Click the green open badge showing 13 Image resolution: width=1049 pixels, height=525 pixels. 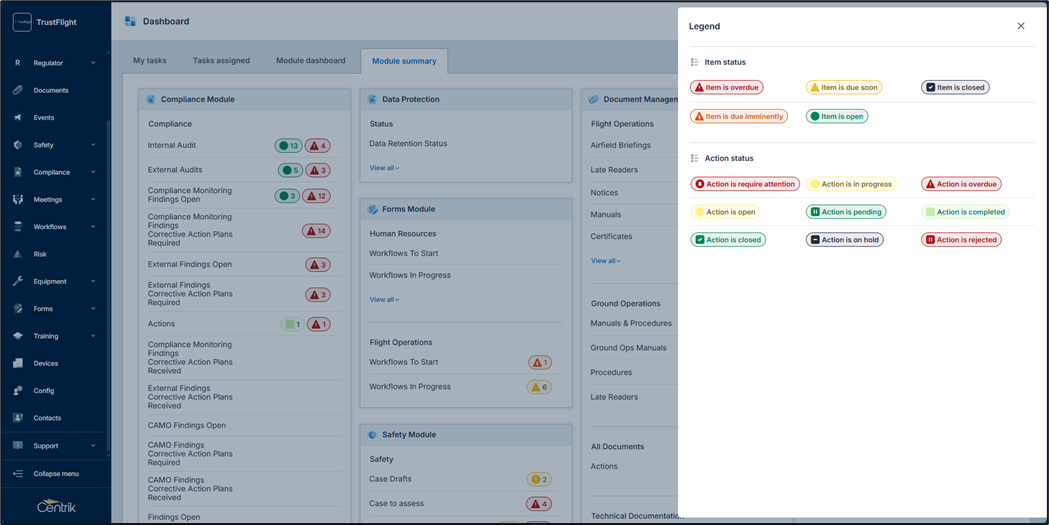tap(288, 146)
